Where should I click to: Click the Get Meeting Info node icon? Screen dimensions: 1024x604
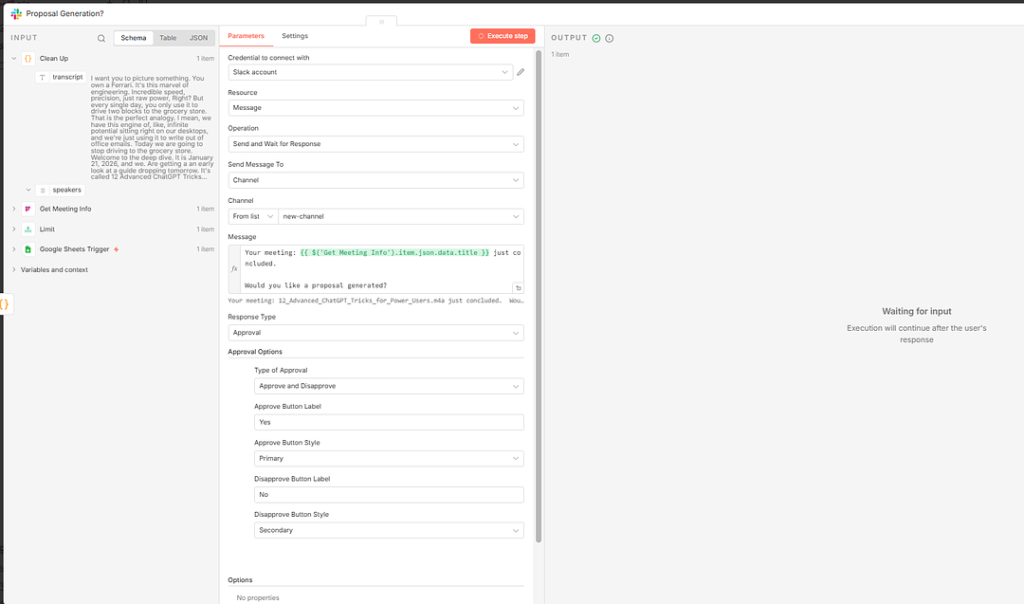(x=28, y=209)
